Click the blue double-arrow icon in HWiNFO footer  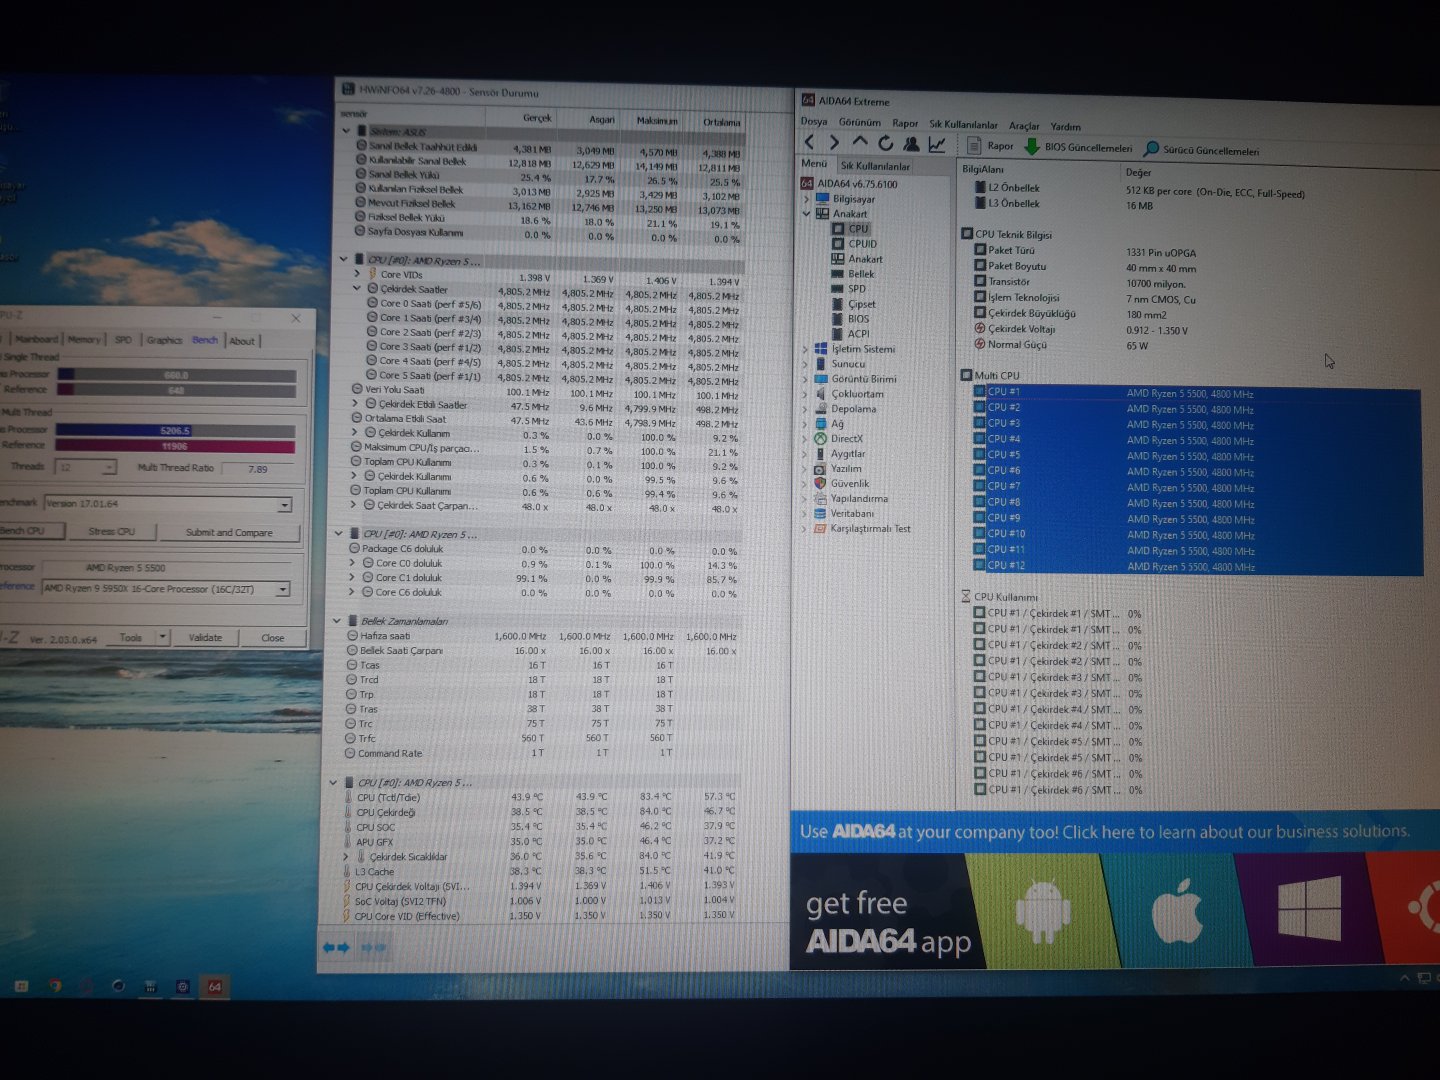click(x=336, y=947)
